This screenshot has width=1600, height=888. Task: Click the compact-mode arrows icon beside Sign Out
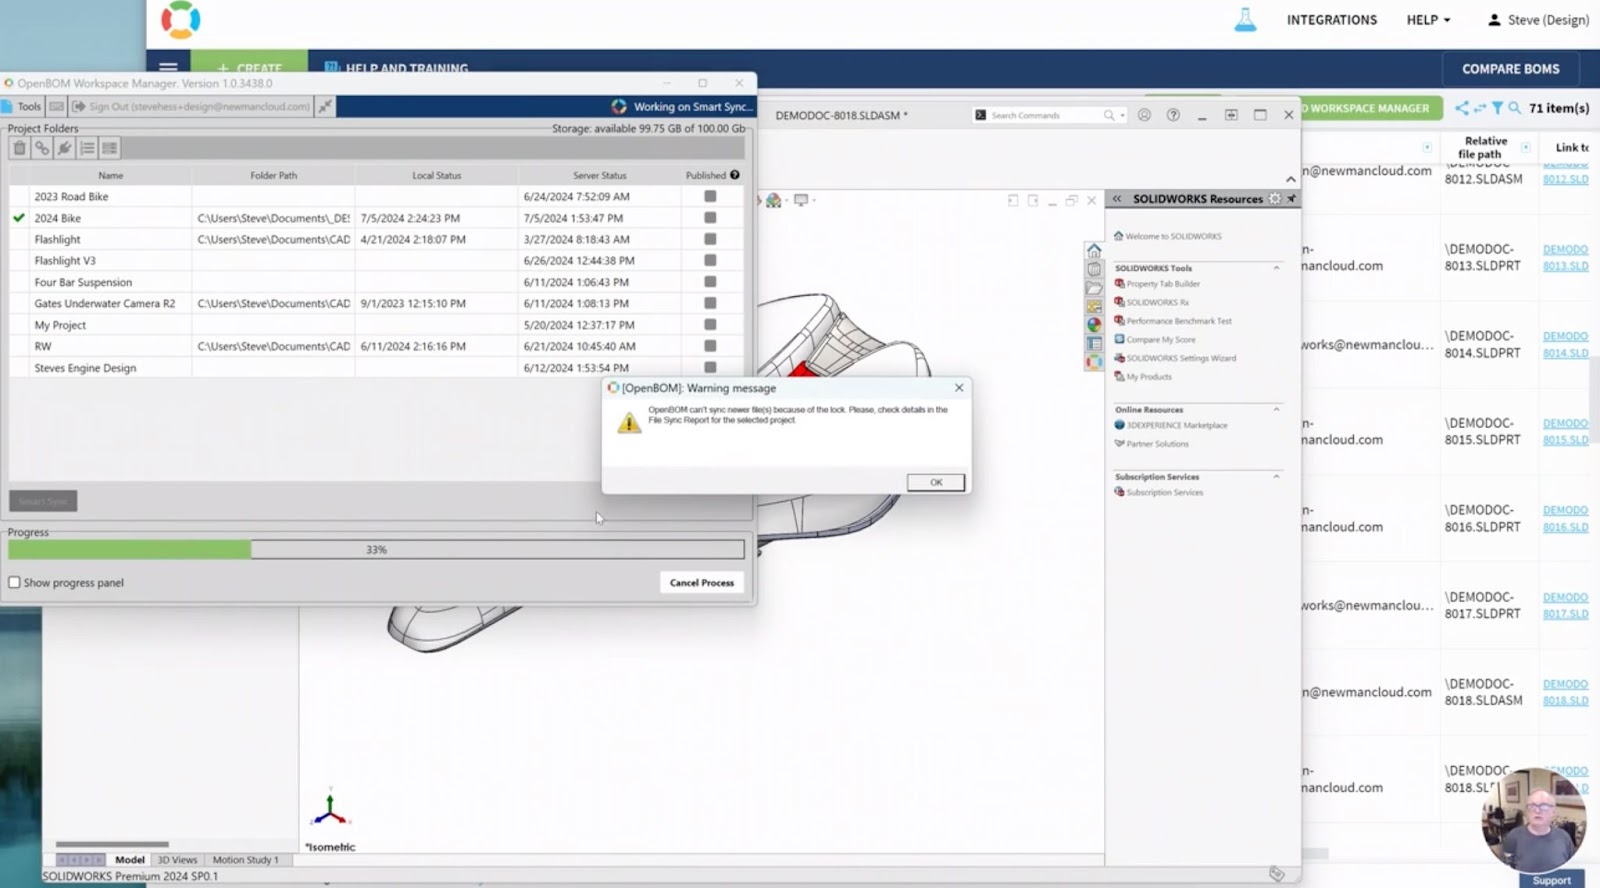(x=325, y=106)
